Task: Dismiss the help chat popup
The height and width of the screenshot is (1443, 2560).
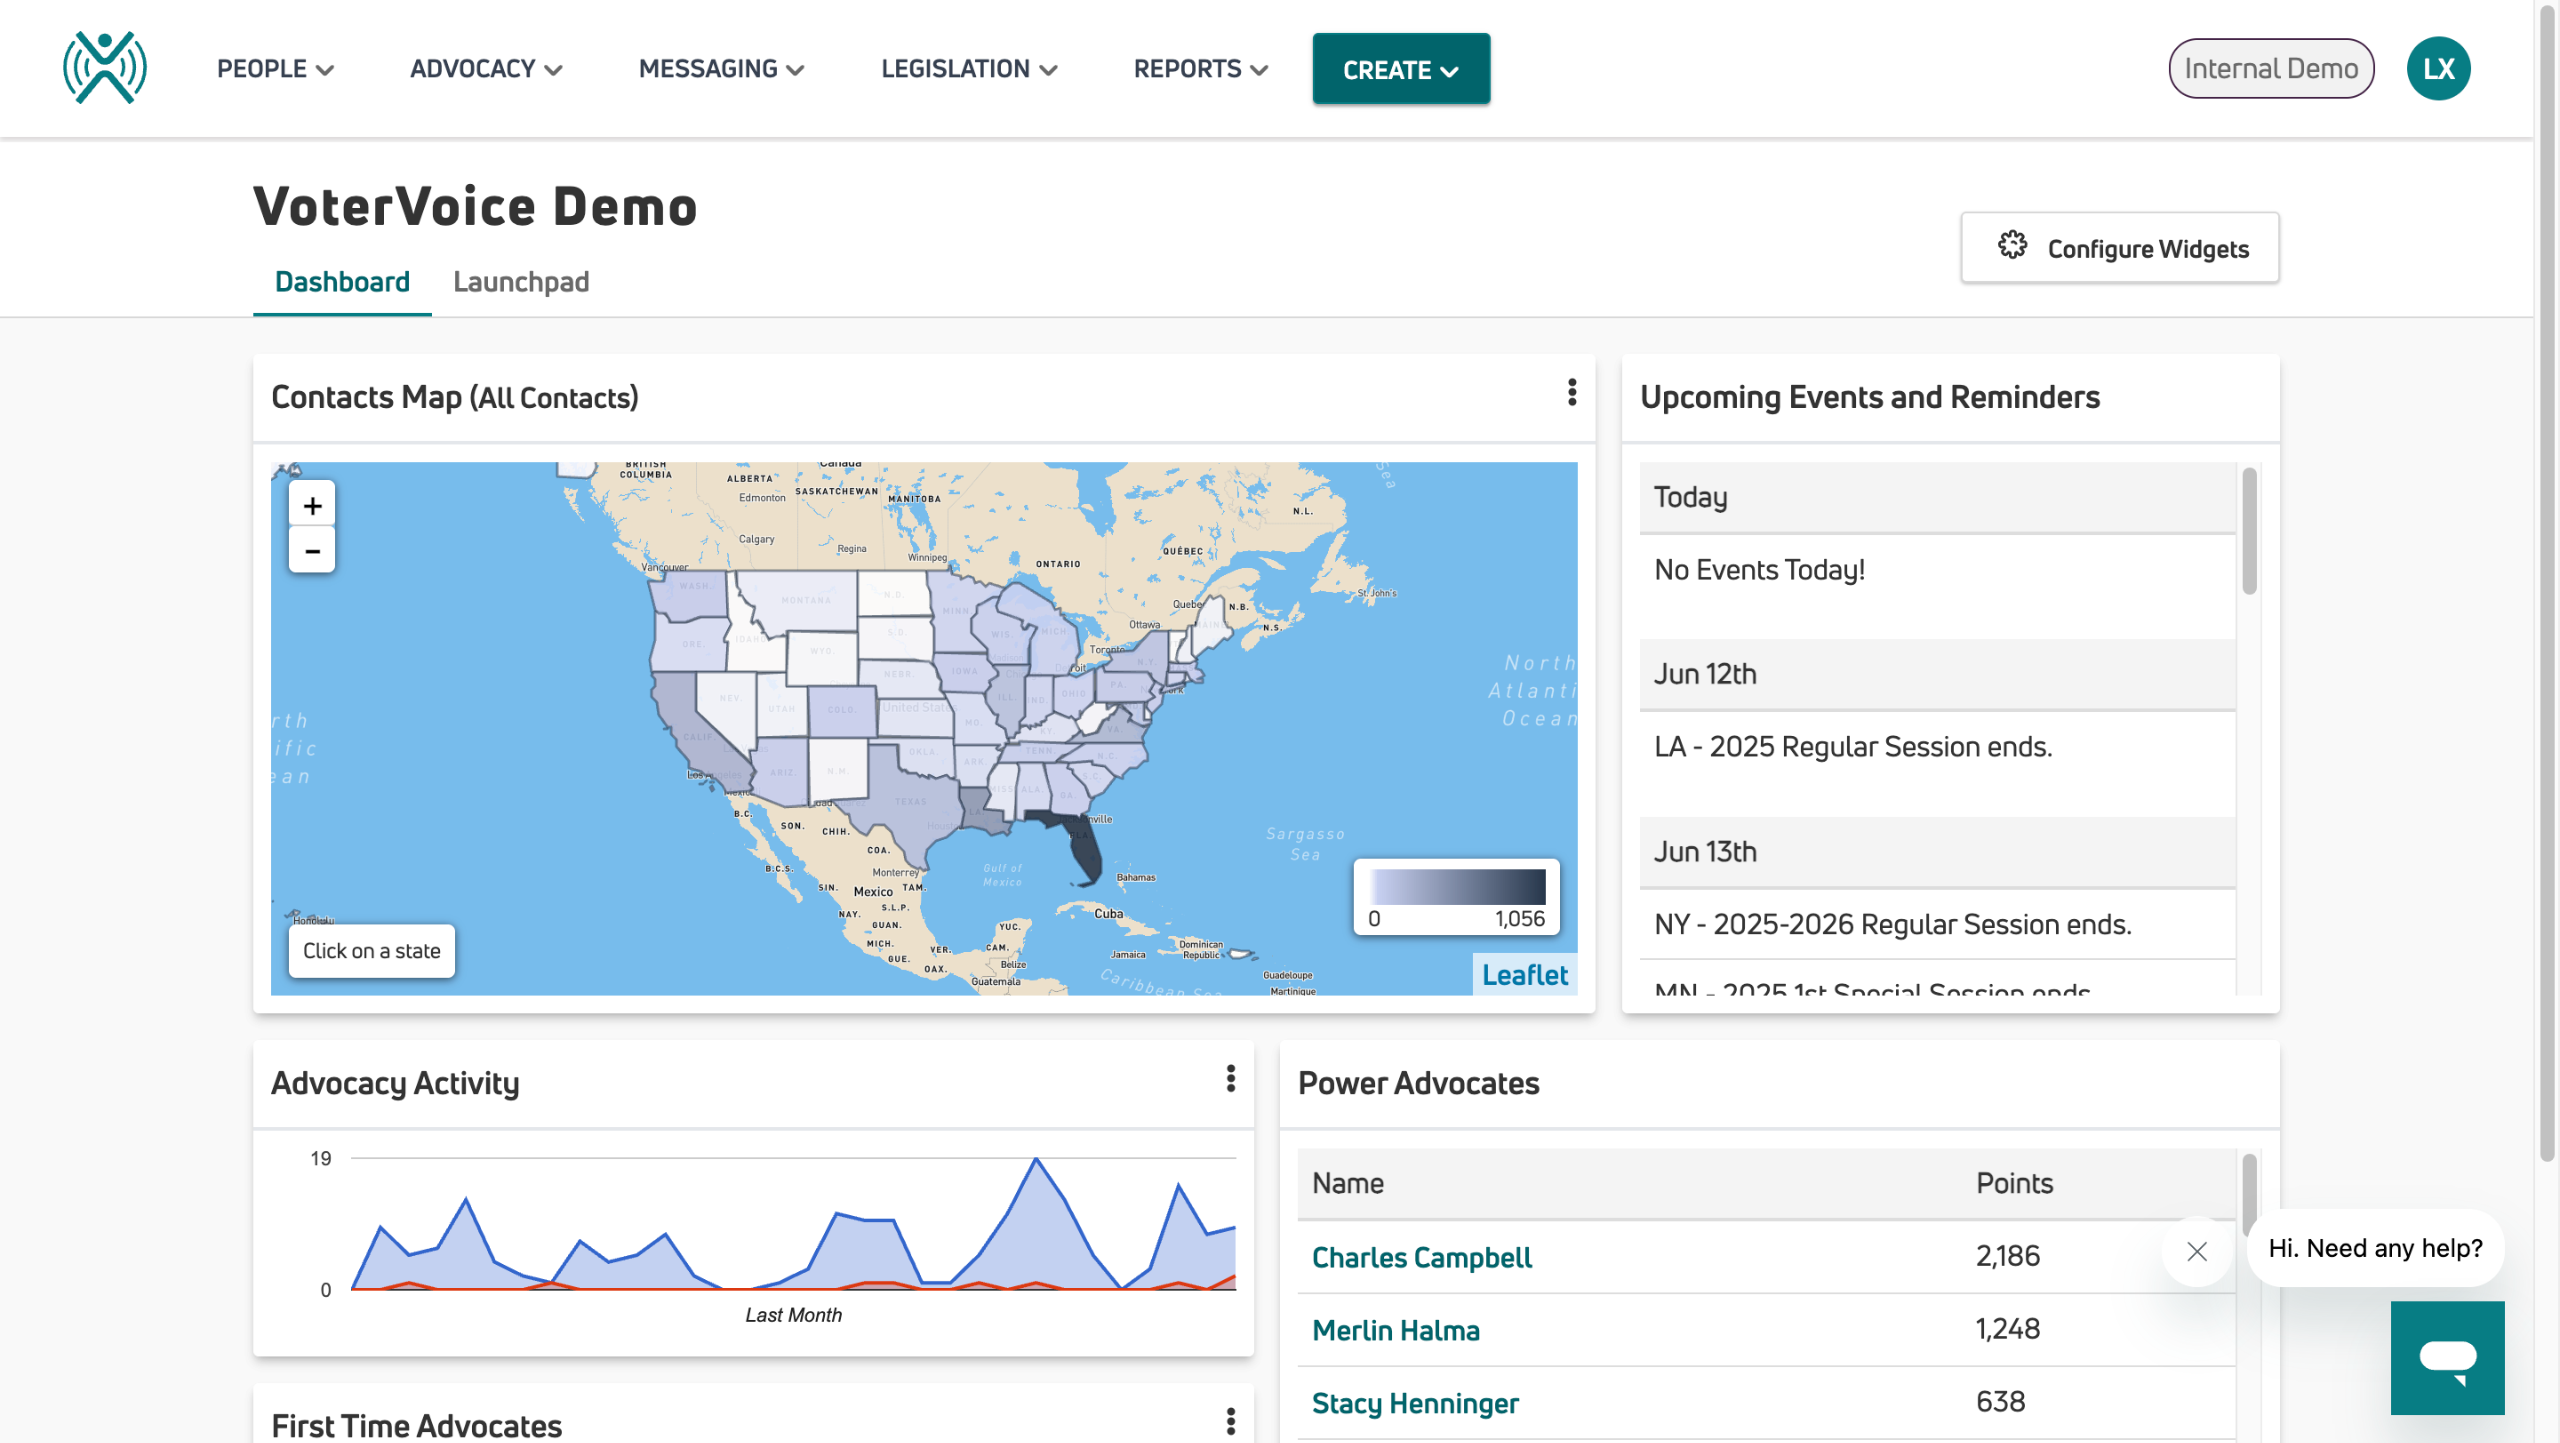Action: [2196, 1251]
